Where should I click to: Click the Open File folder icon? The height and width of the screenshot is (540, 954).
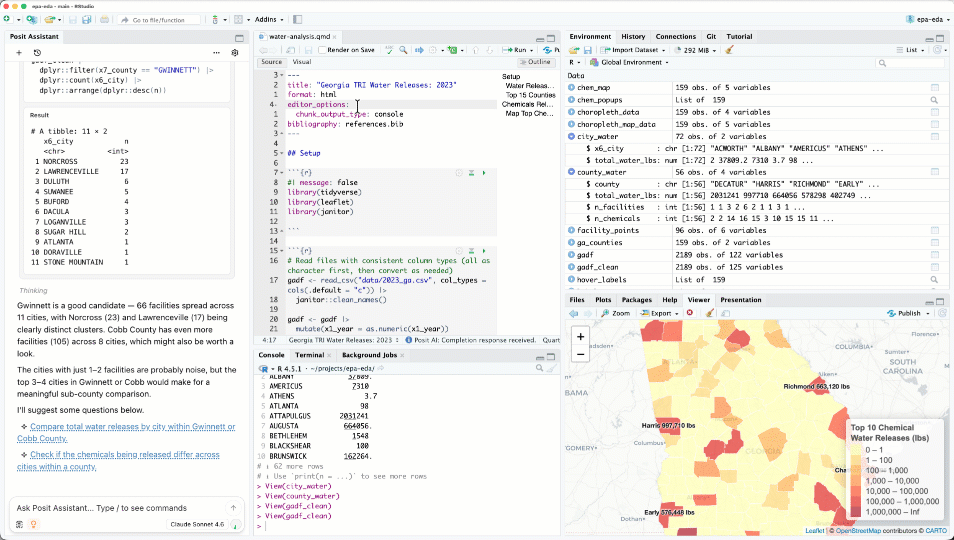(x=50, y=19)
